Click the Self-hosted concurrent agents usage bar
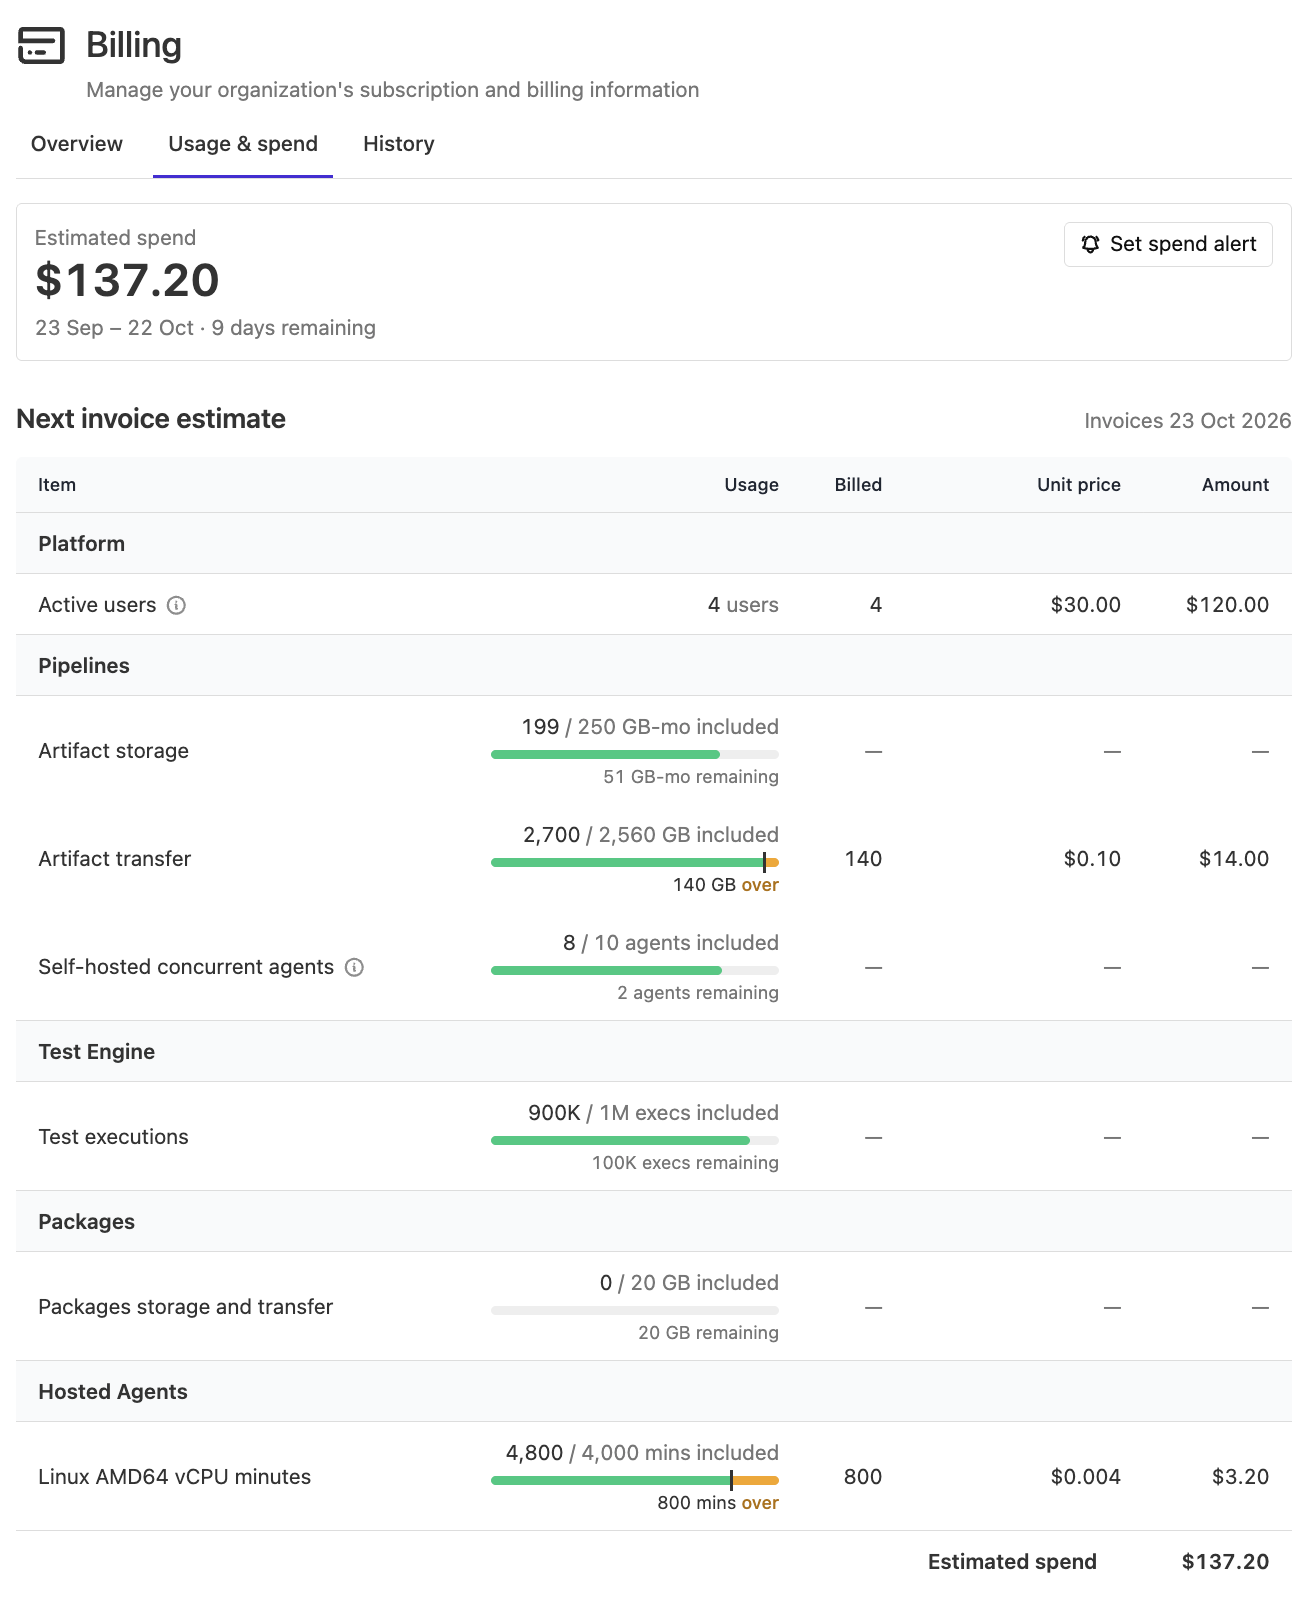 coord(635,970)
